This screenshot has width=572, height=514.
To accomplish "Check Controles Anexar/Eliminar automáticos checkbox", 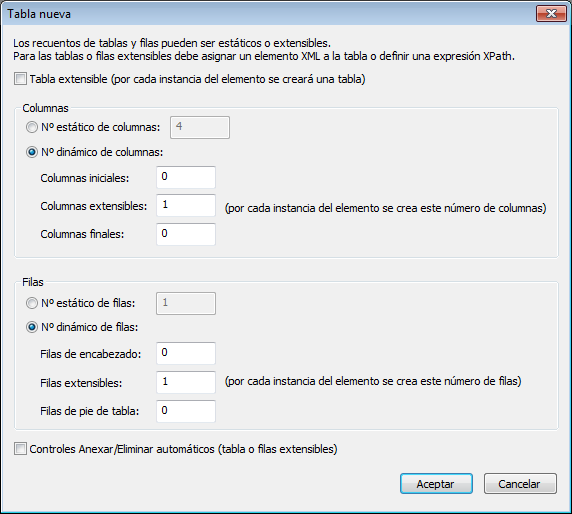I will click(20, 449).
